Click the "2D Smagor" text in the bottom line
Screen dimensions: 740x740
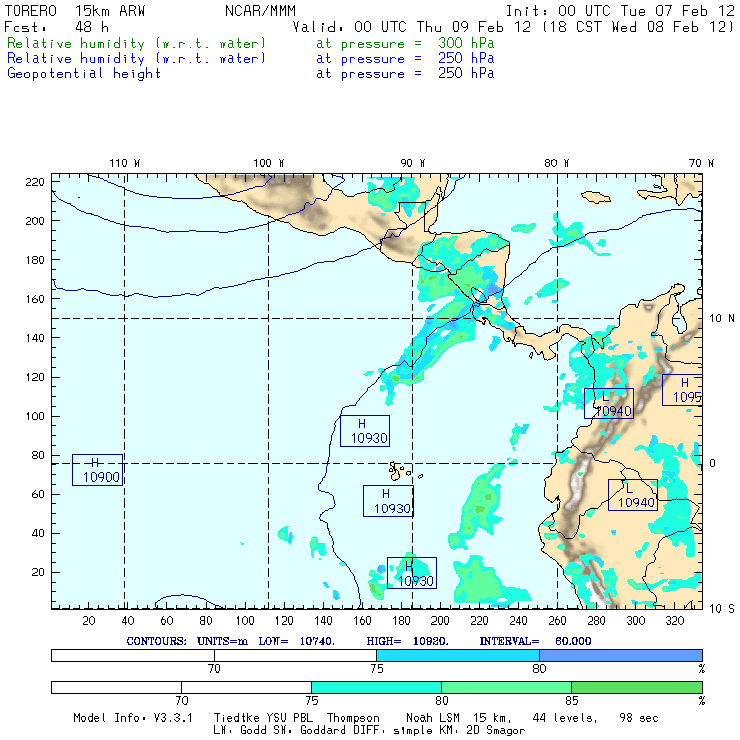496,731
